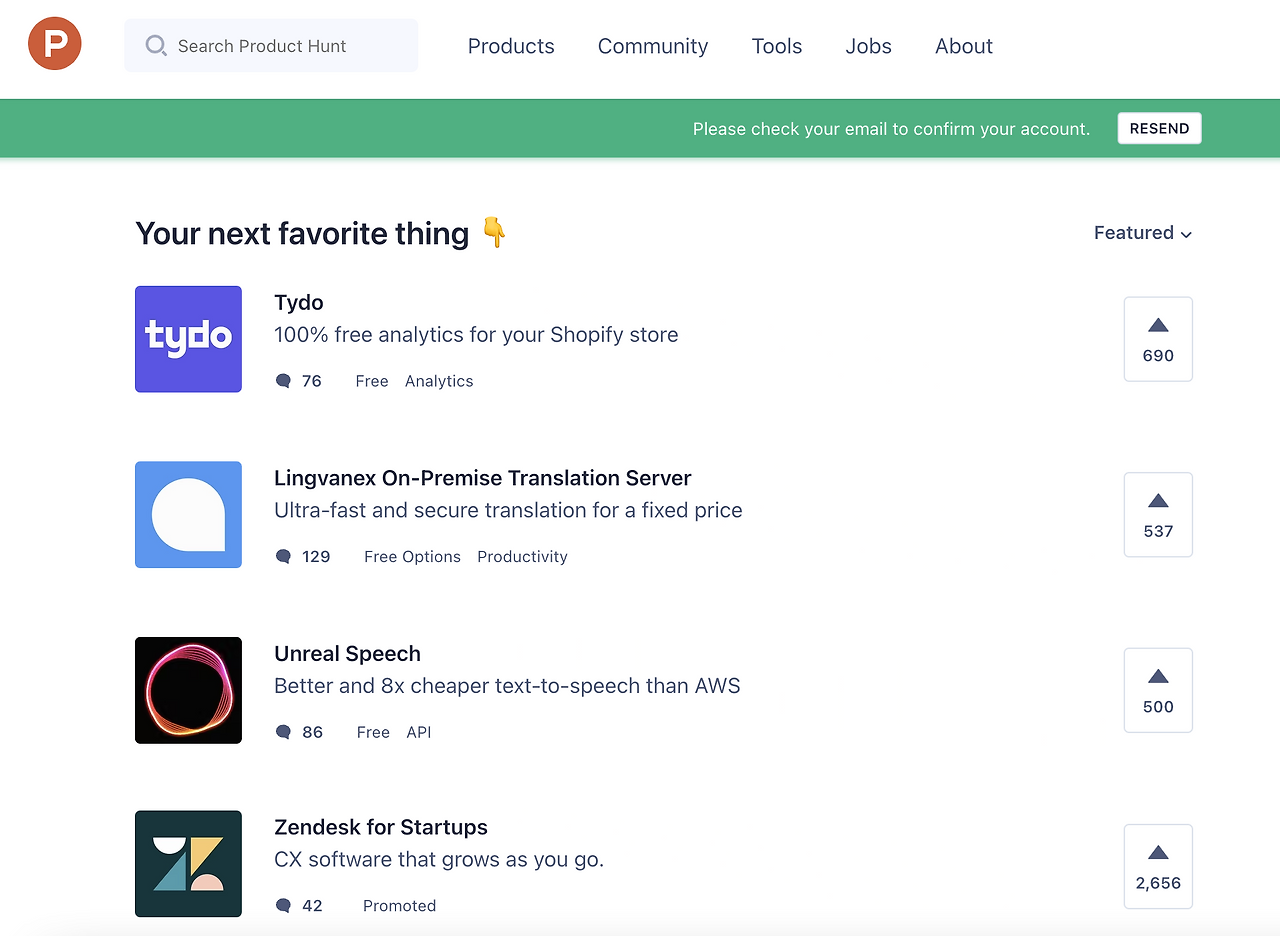Screen dimensions: 1280x936
Task: Click the "Please check your email" banner message
Action: 891,129
